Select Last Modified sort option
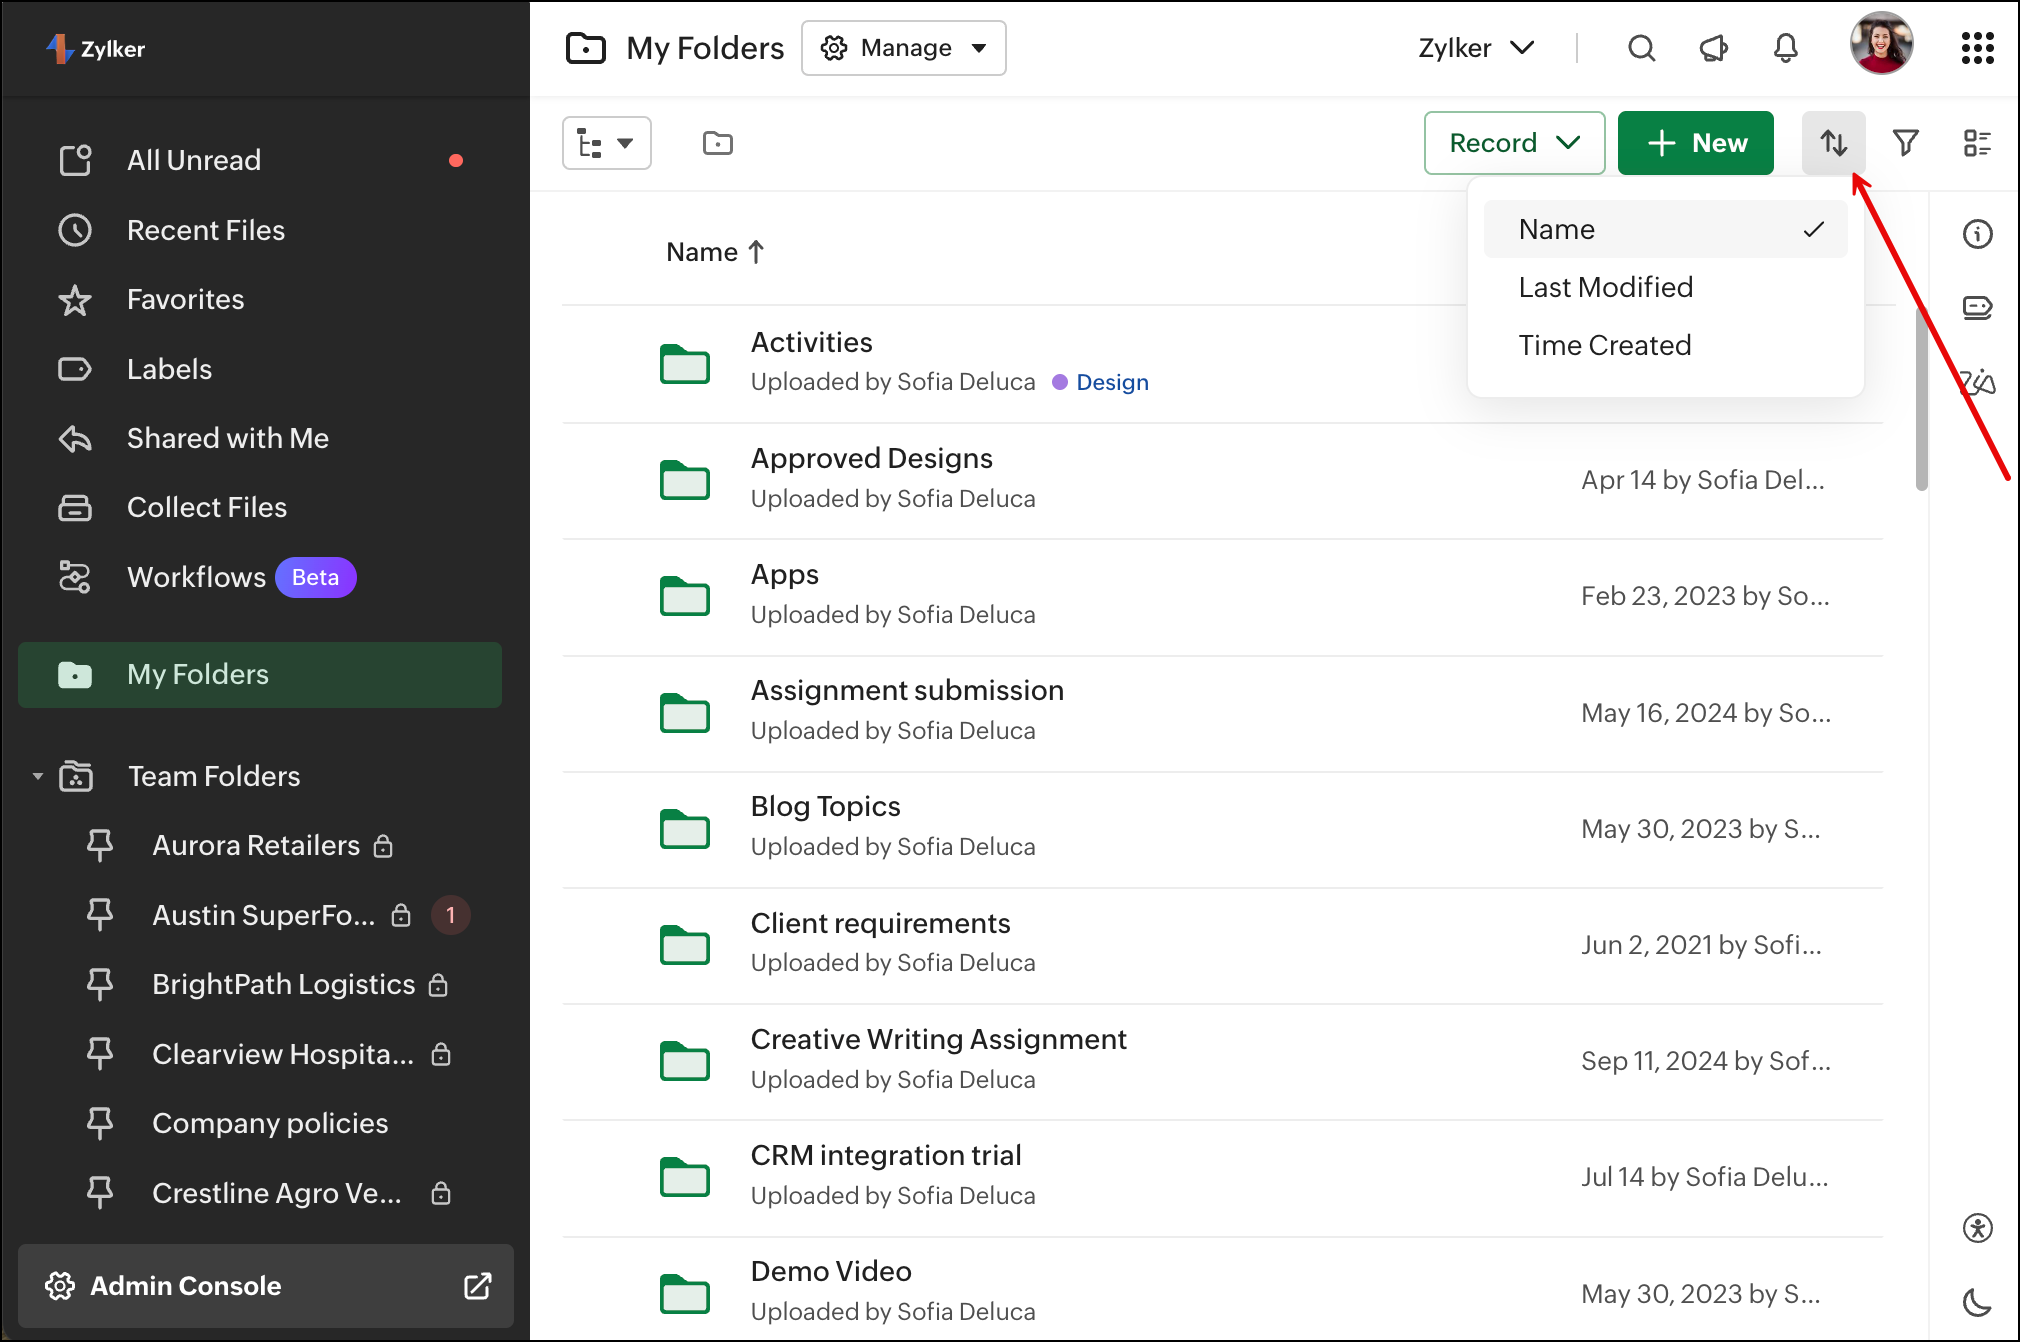2020x1342 pixels. (x=1665, y=287)
